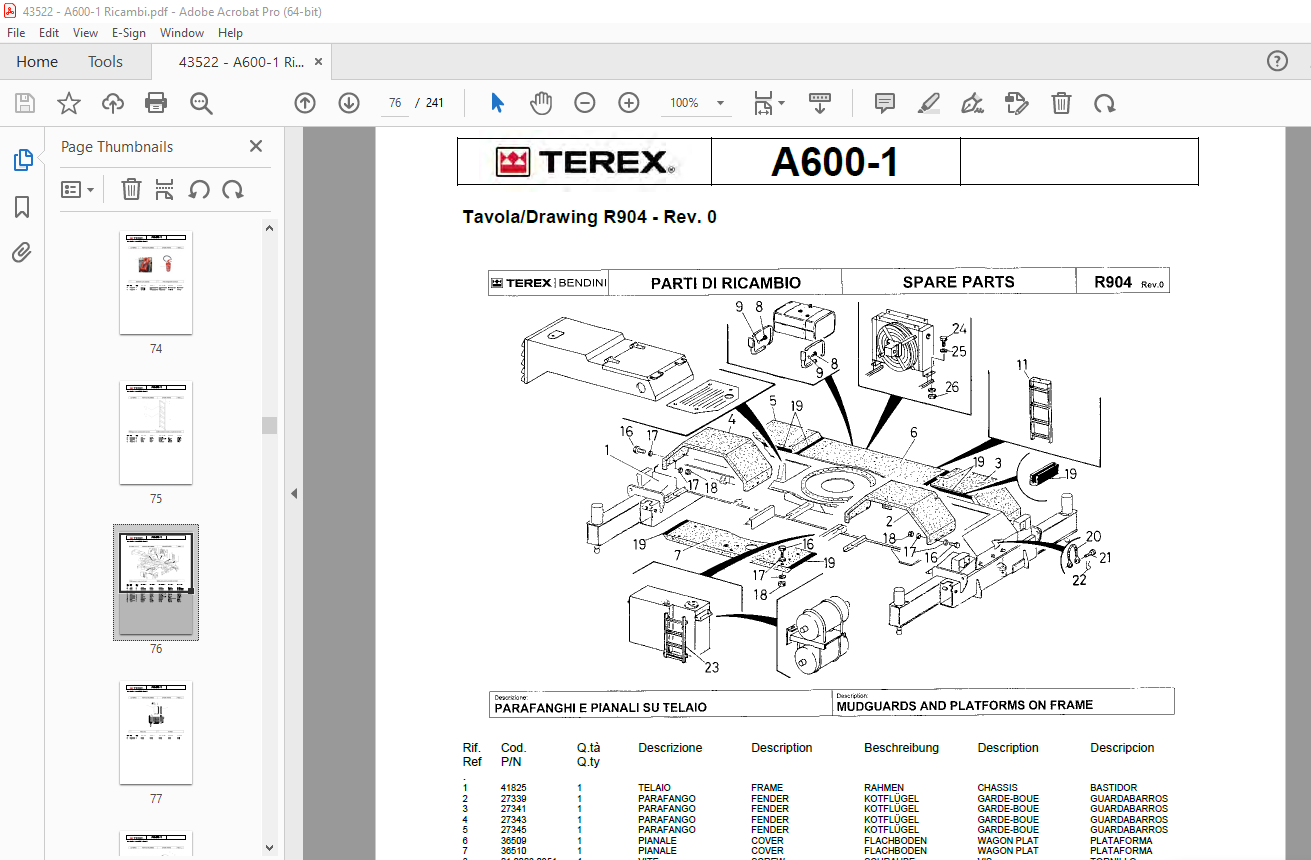Image resolution: width=1311 pixels, height=860 pixels.
Task: Click 'PARAFANGHI E PIANALI SU TELAIO' text
Action: point(600,707)
